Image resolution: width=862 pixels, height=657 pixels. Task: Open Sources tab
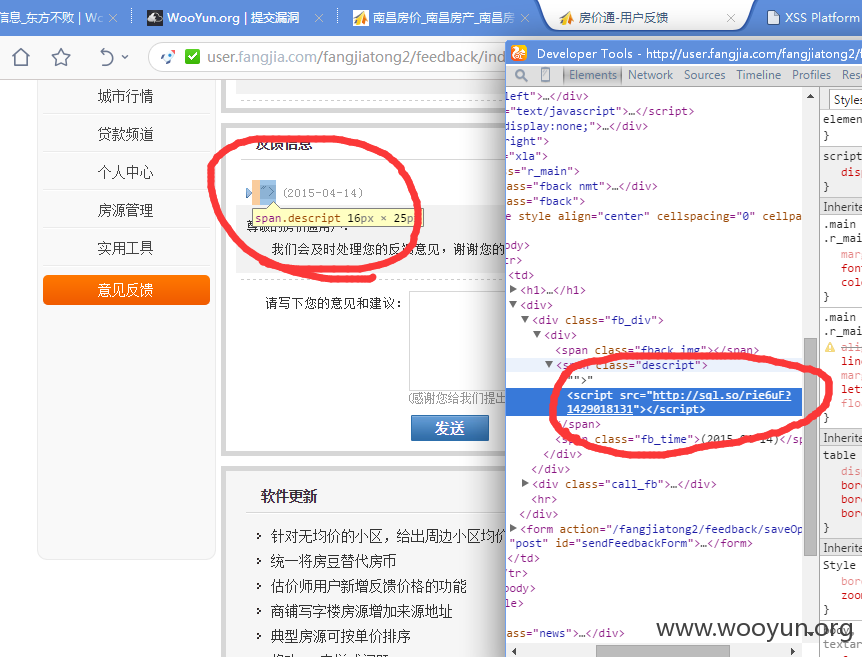click(704, 75)
